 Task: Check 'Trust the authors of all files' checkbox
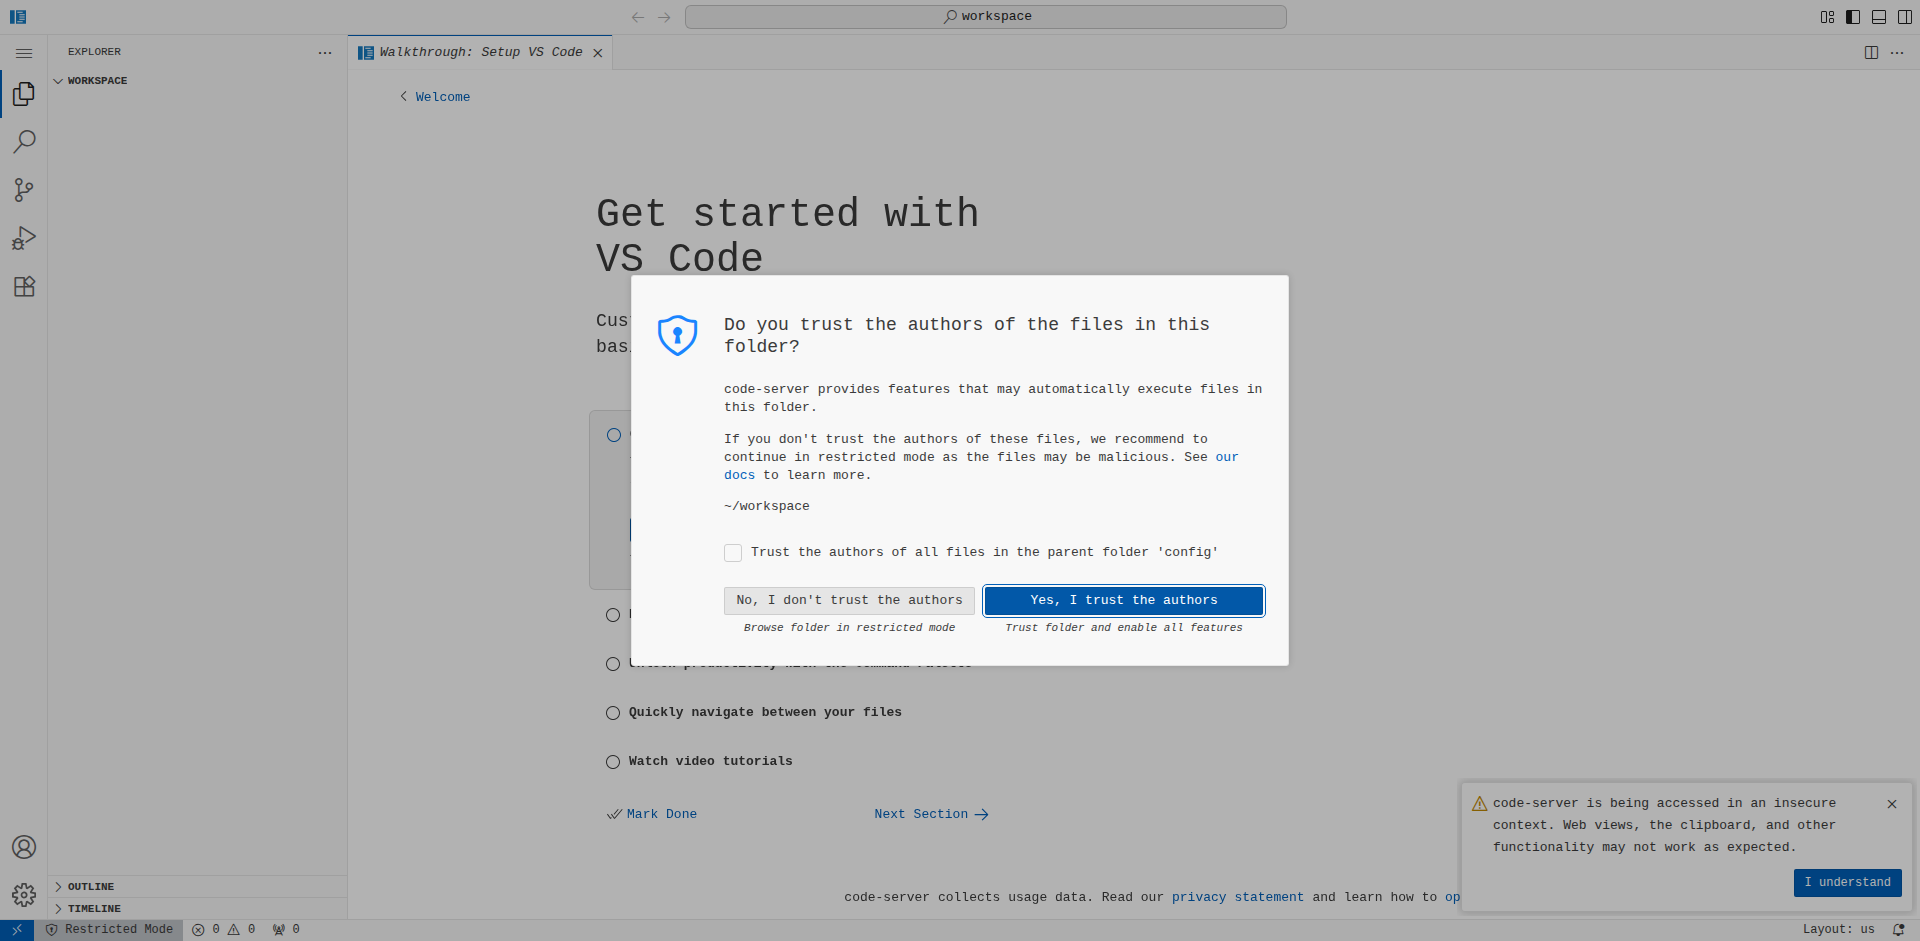click(x=733, y=553)
